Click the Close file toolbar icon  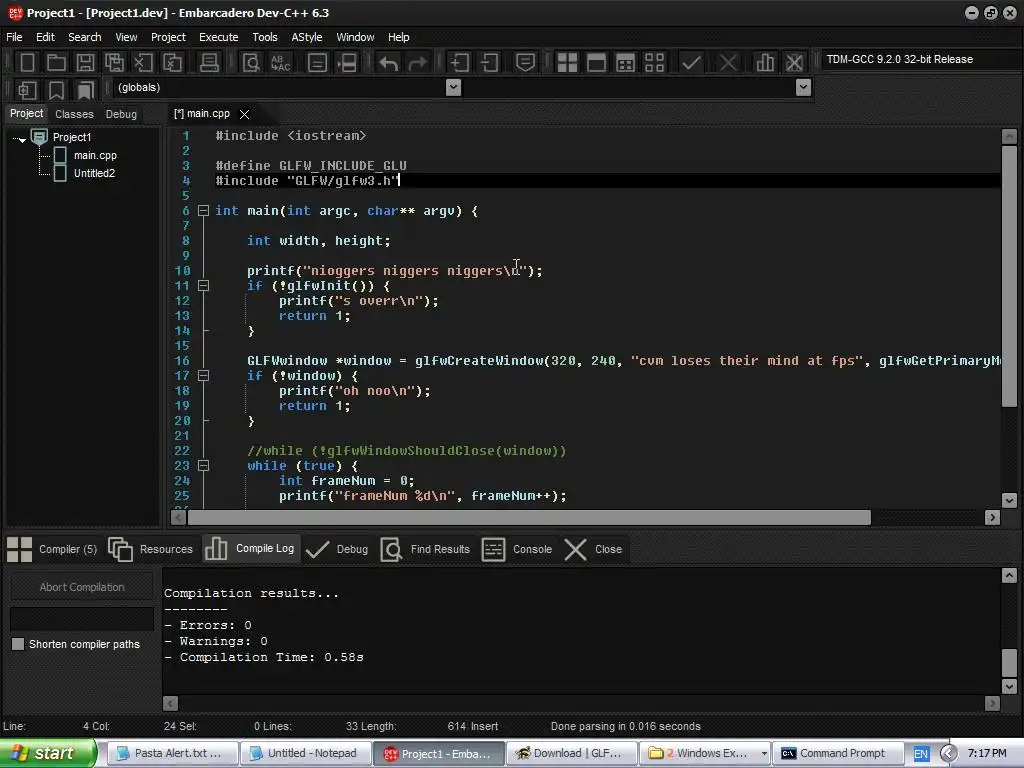(143, 63)
